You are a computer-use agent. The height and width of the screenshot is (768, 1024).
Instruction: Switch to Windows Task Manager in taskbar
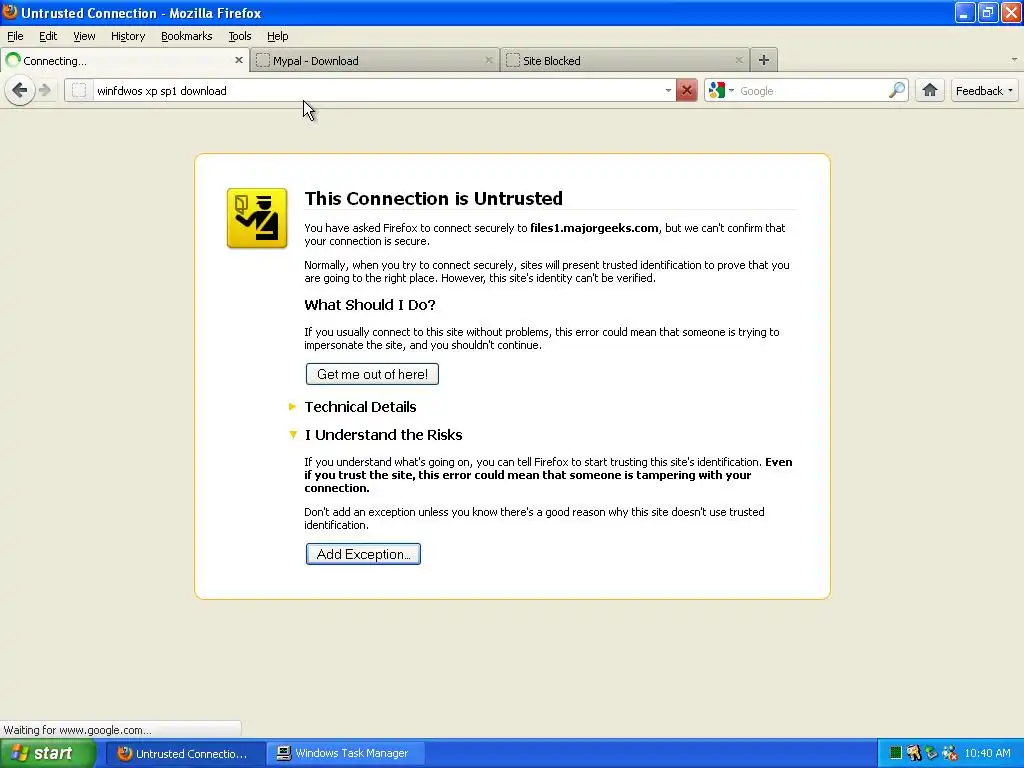point(346,753)
